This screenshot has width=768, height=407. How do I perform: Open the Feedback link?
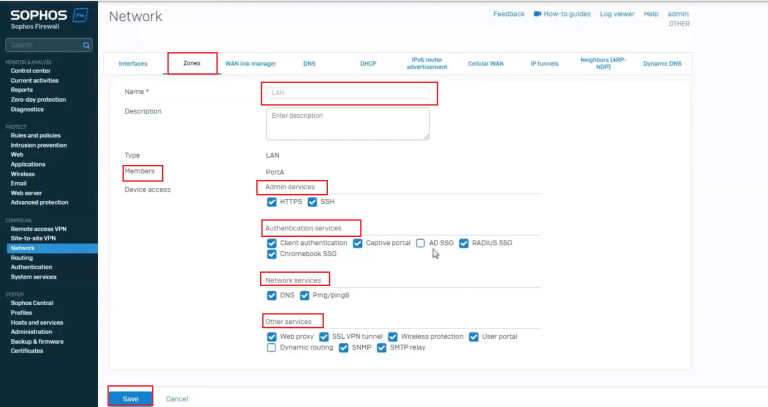509,14
